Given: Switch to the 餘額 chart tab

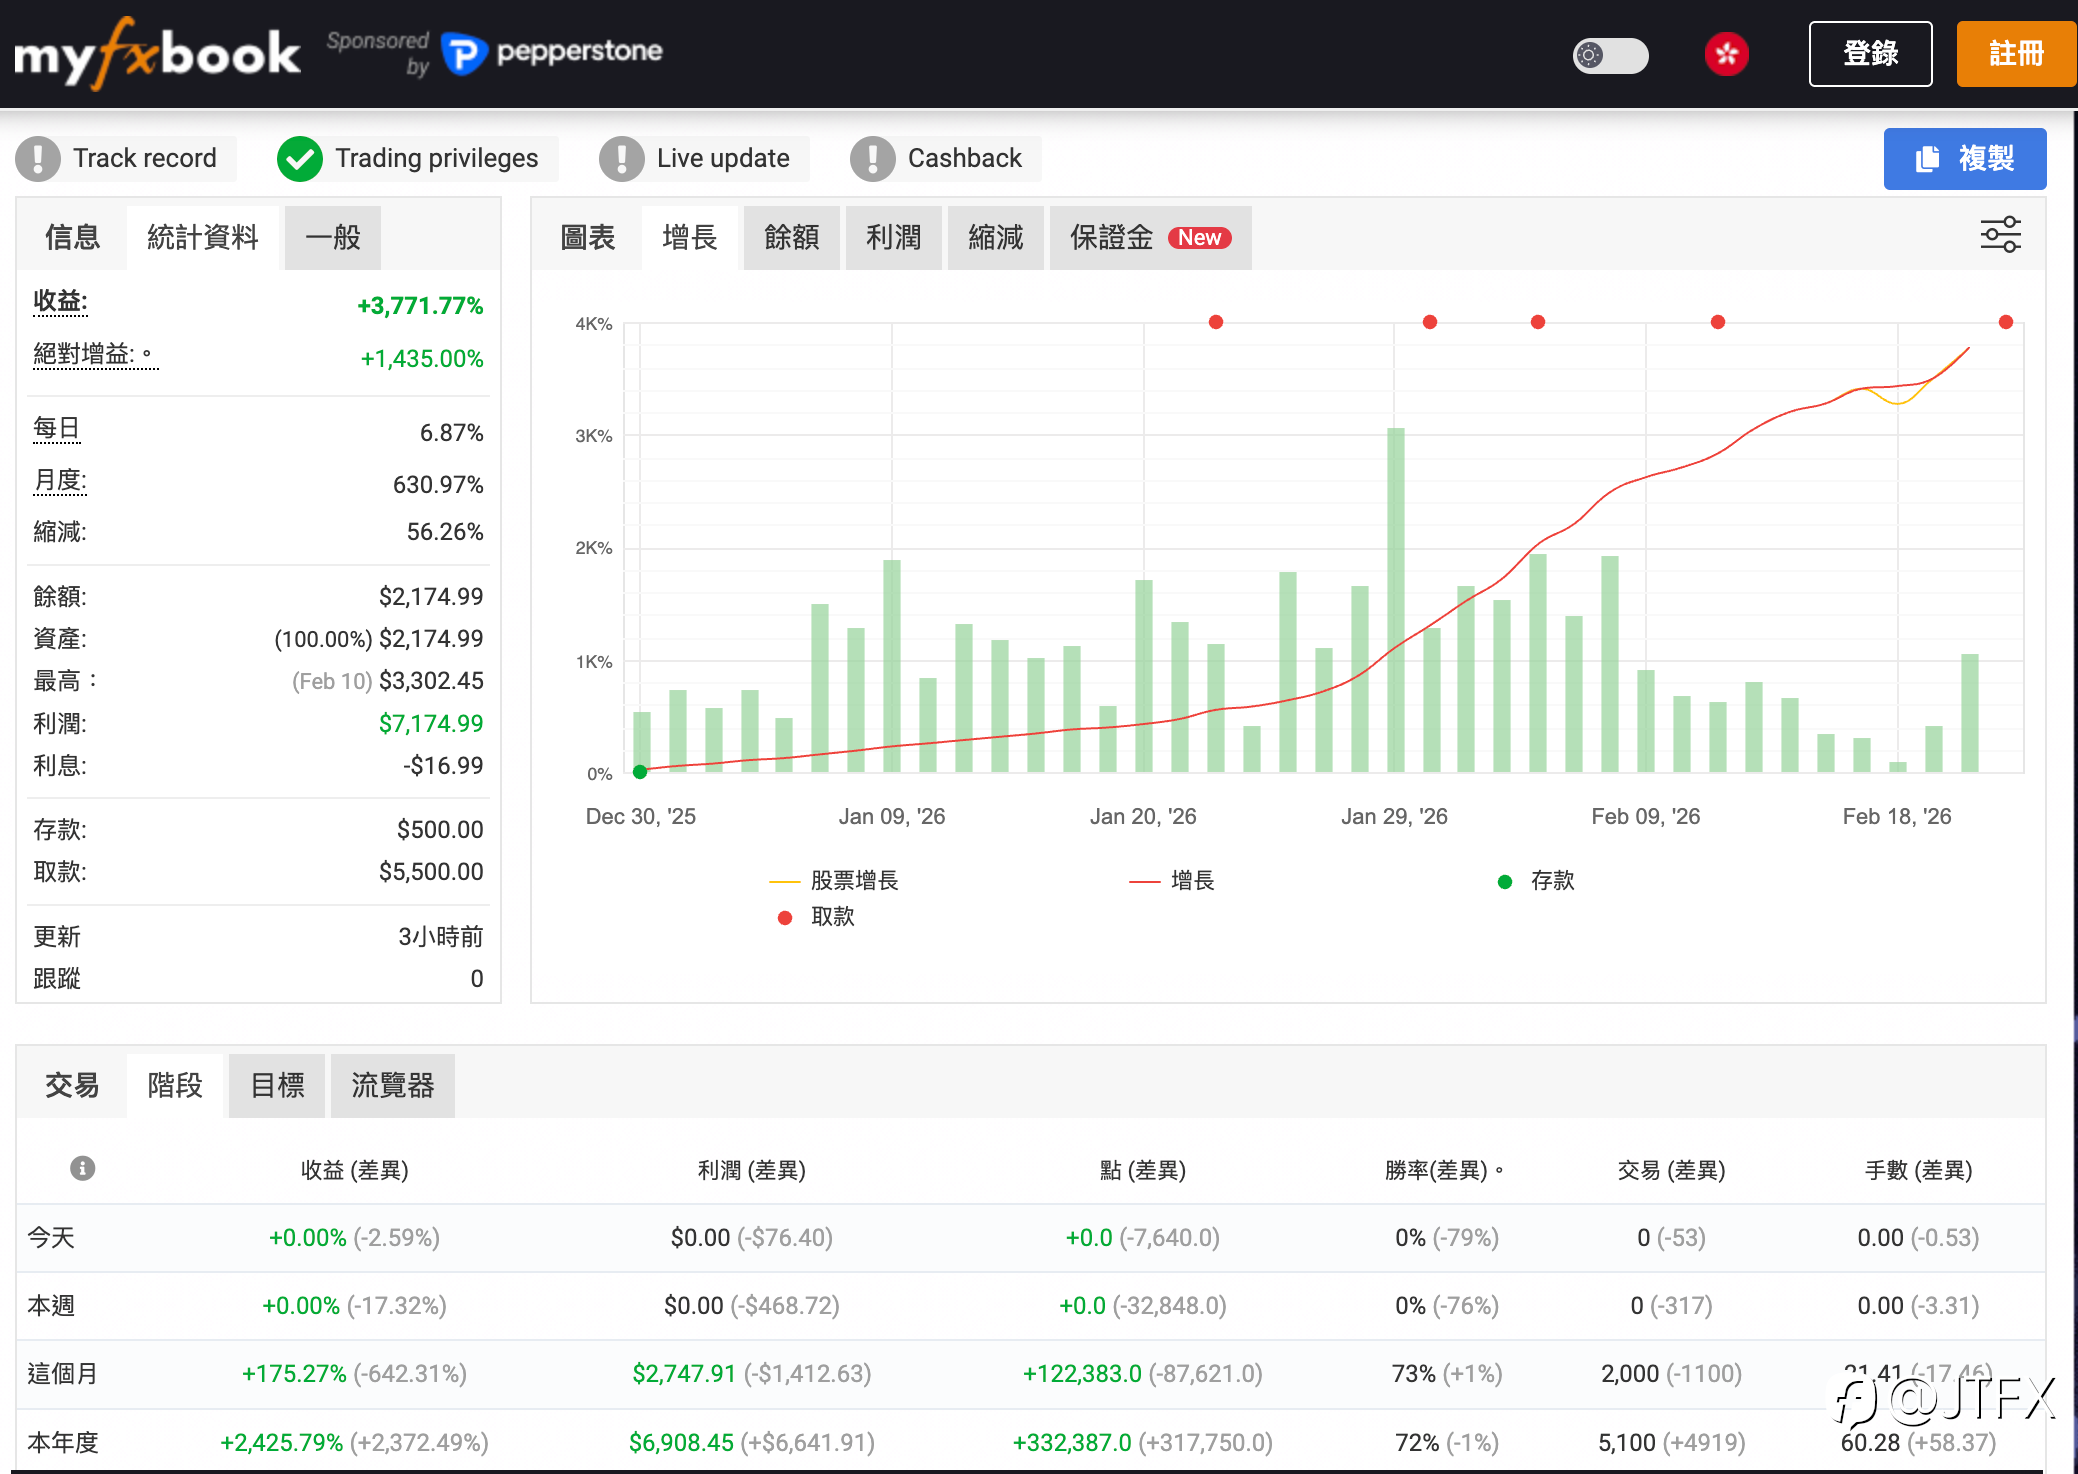Looking at the screenshot, I should [791, 238].
